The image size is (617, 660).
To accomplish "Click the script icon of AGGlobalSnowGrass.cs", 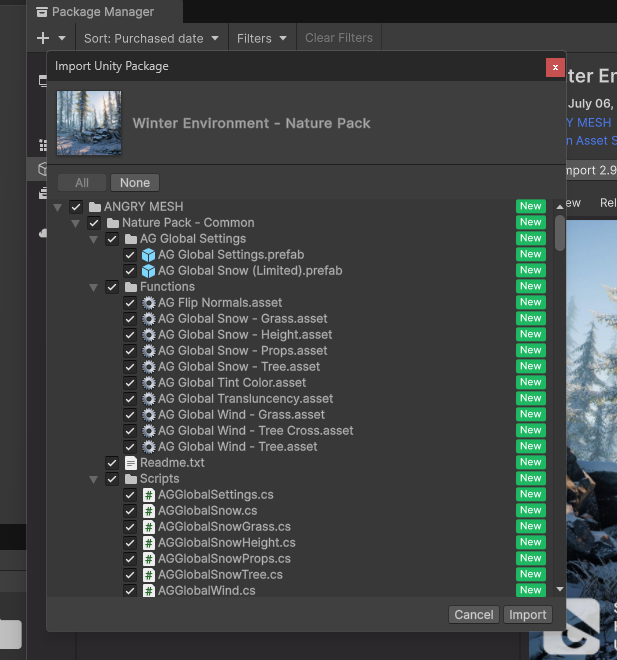I will [148, 527].
